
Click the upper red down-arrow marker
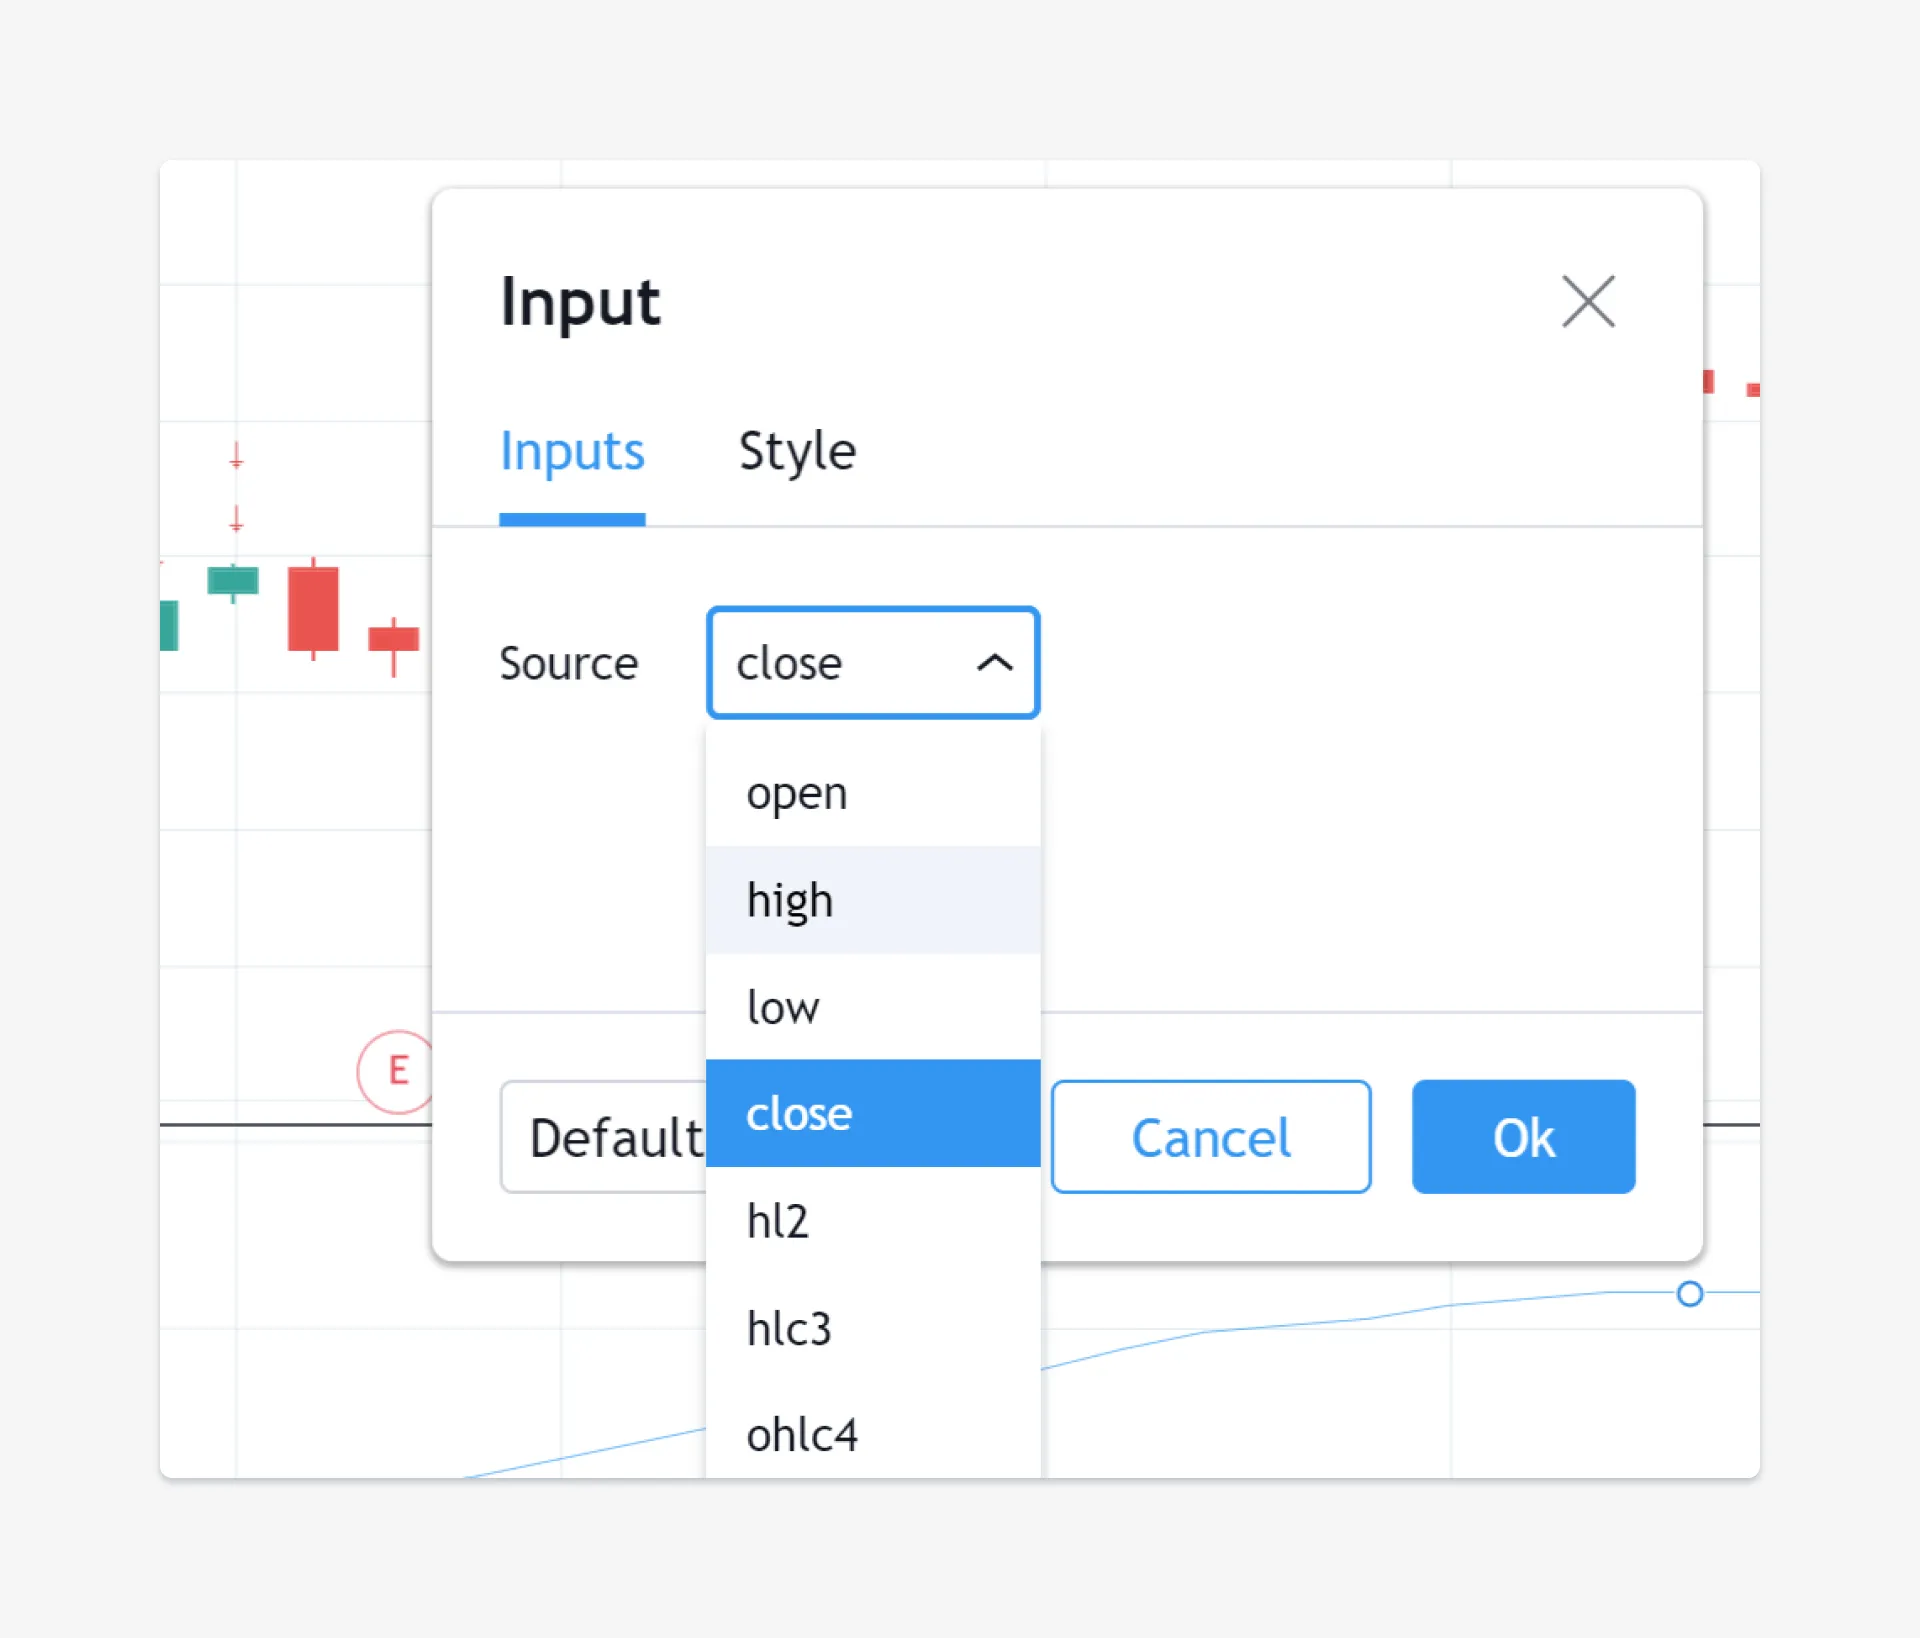(x=236, y=456)
